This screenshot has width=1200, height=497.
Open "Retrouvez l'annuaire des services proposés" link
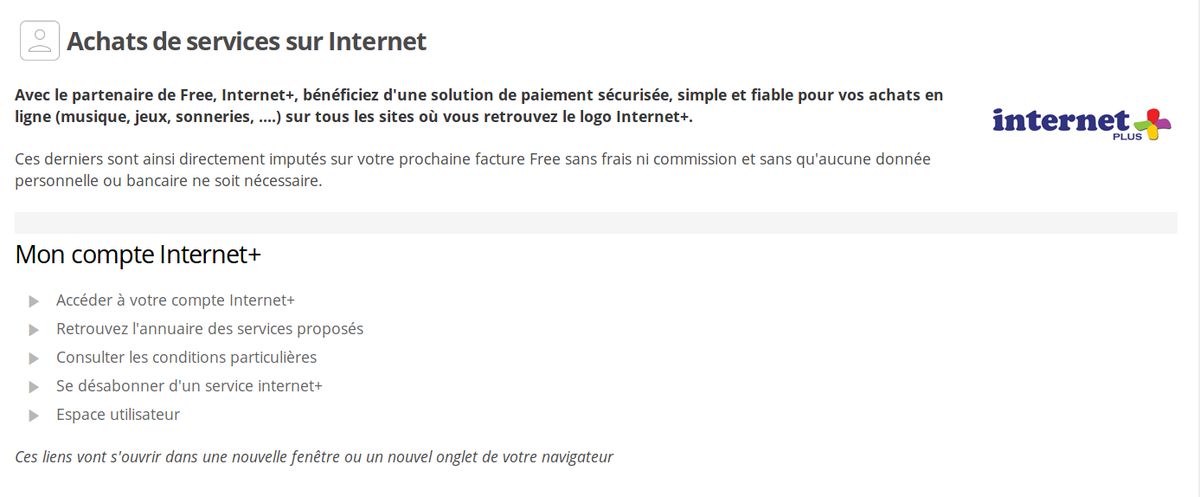pyautogui.click(x=210, y=328)
